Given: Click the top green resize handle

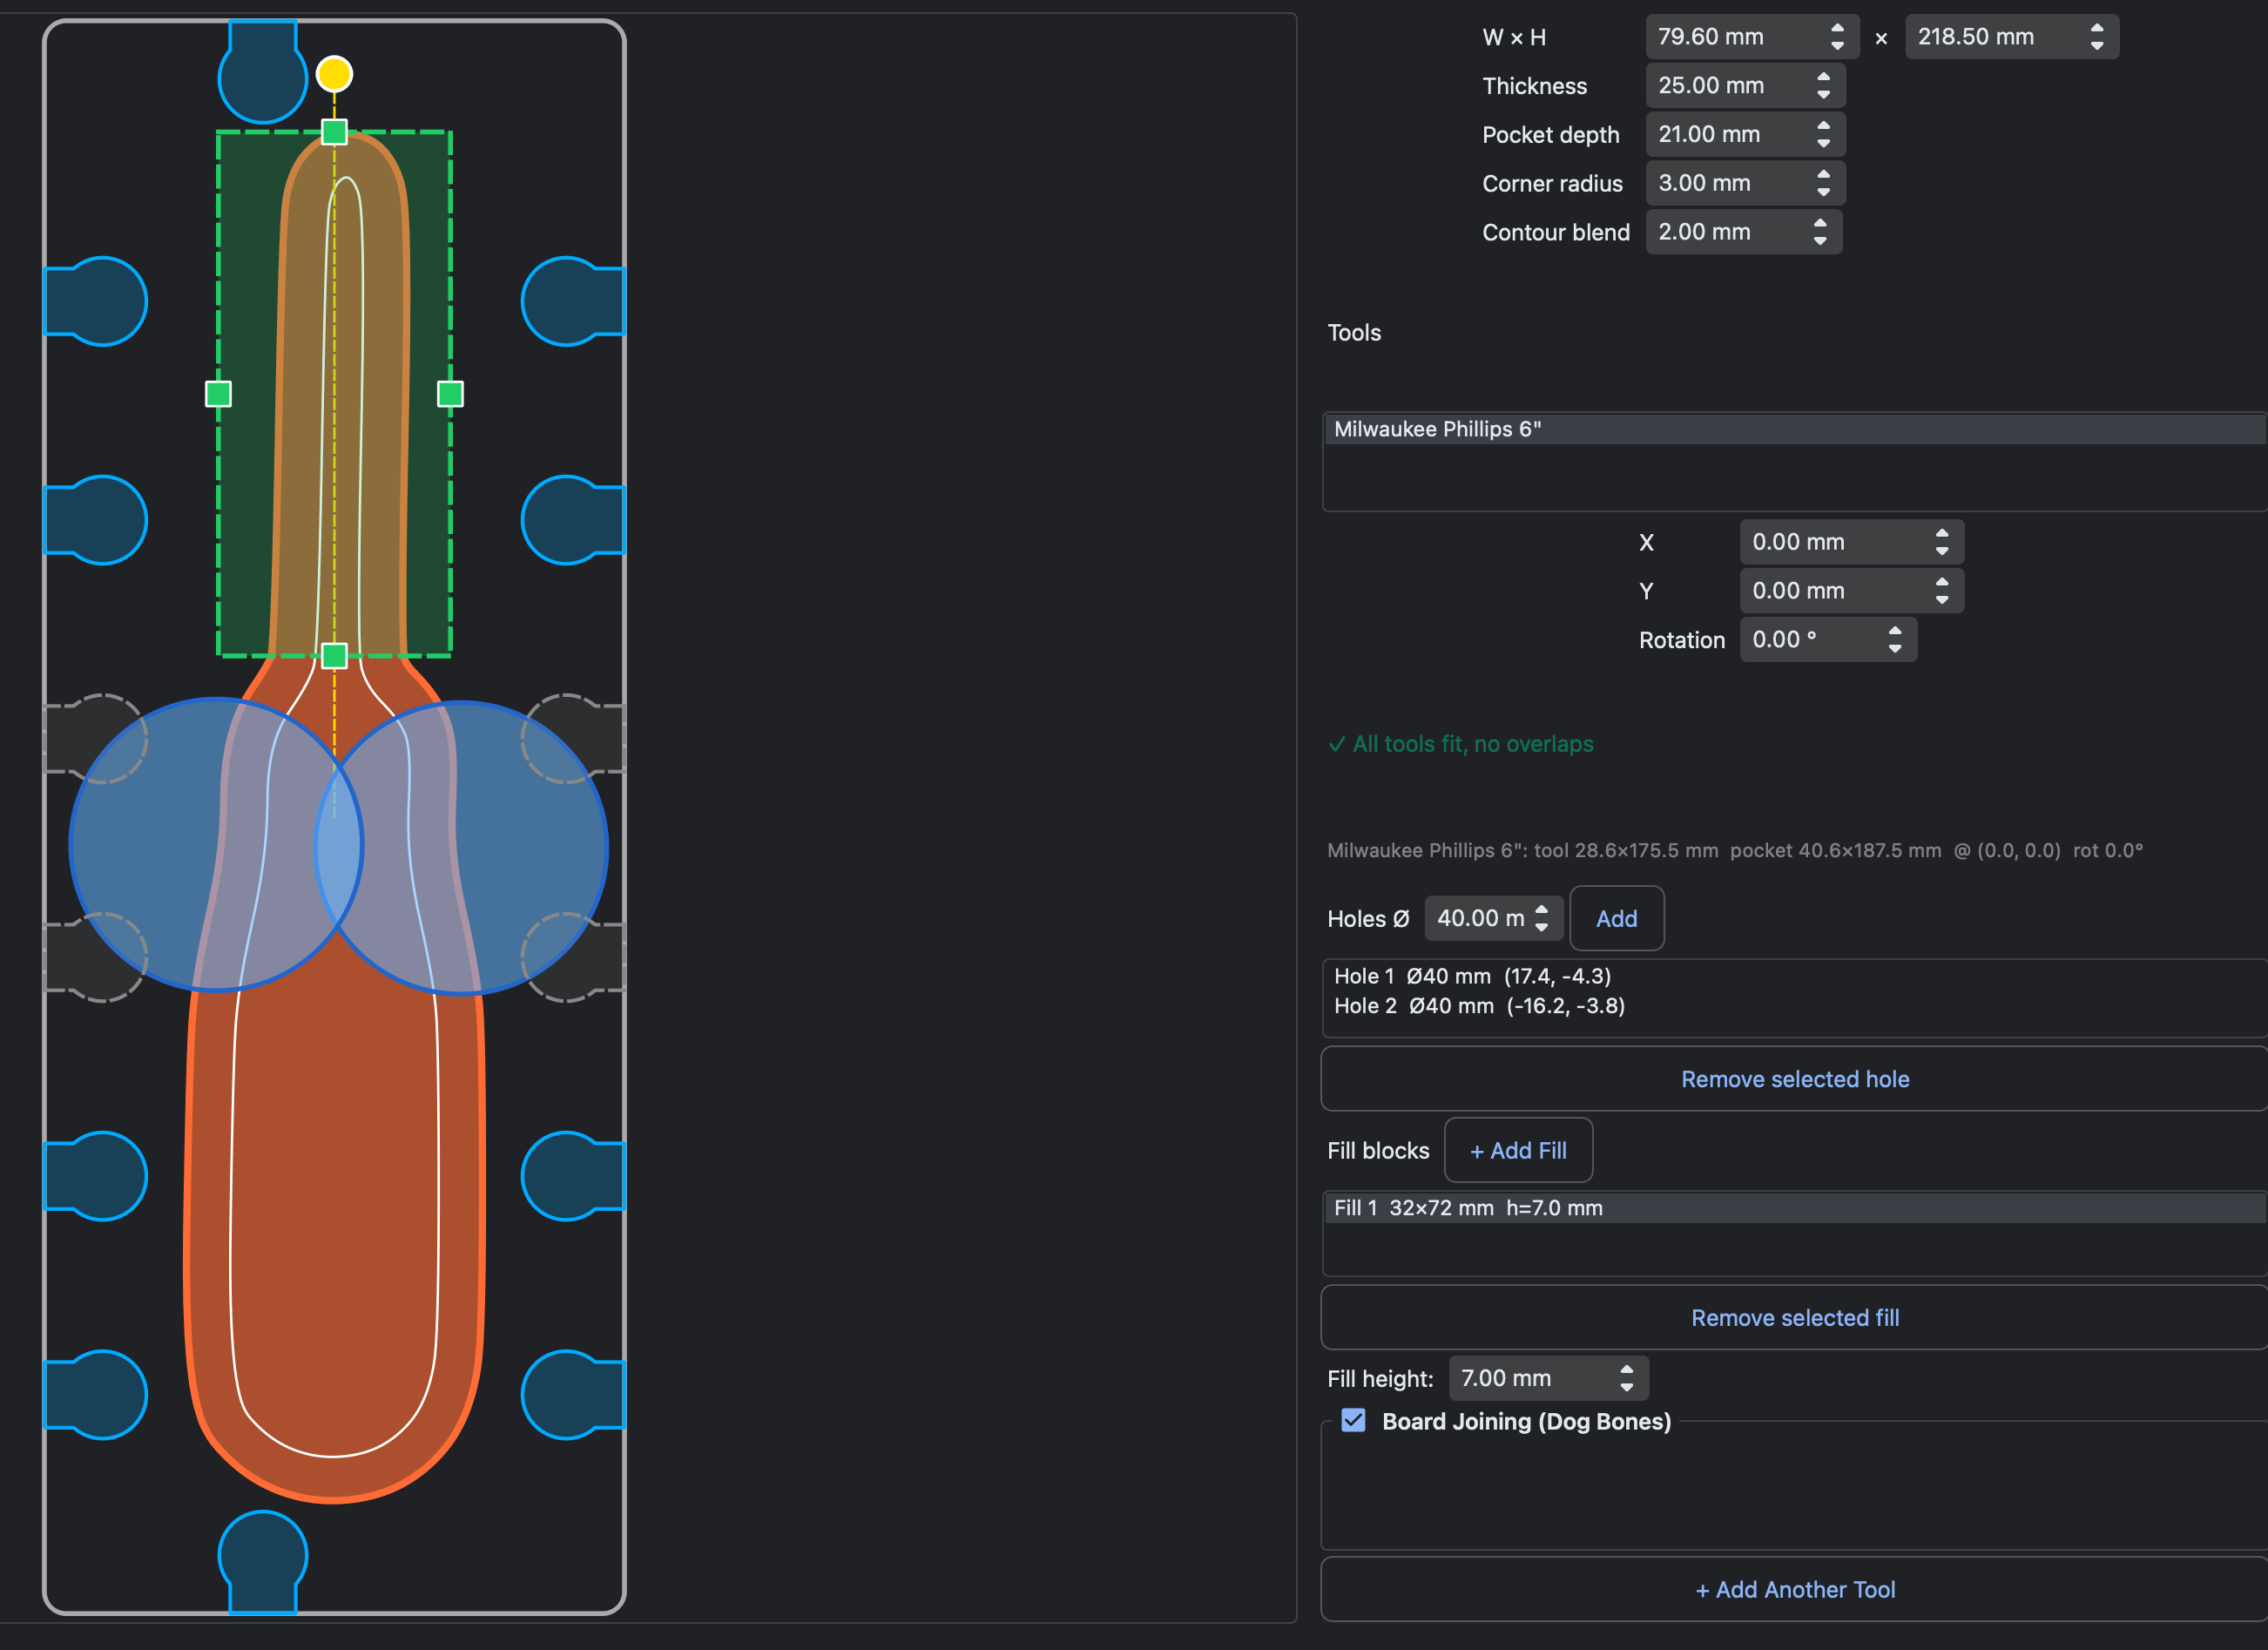Looking at the screenshot, I should click(334, 132).
